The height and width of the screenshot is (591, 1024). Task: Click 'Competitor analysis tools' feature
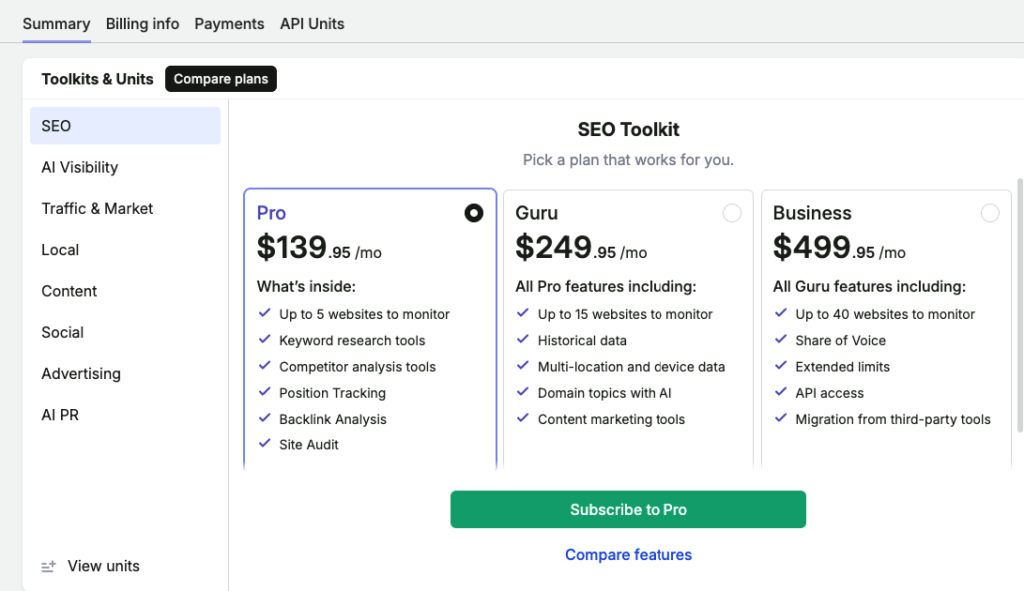tap(357, 367)
